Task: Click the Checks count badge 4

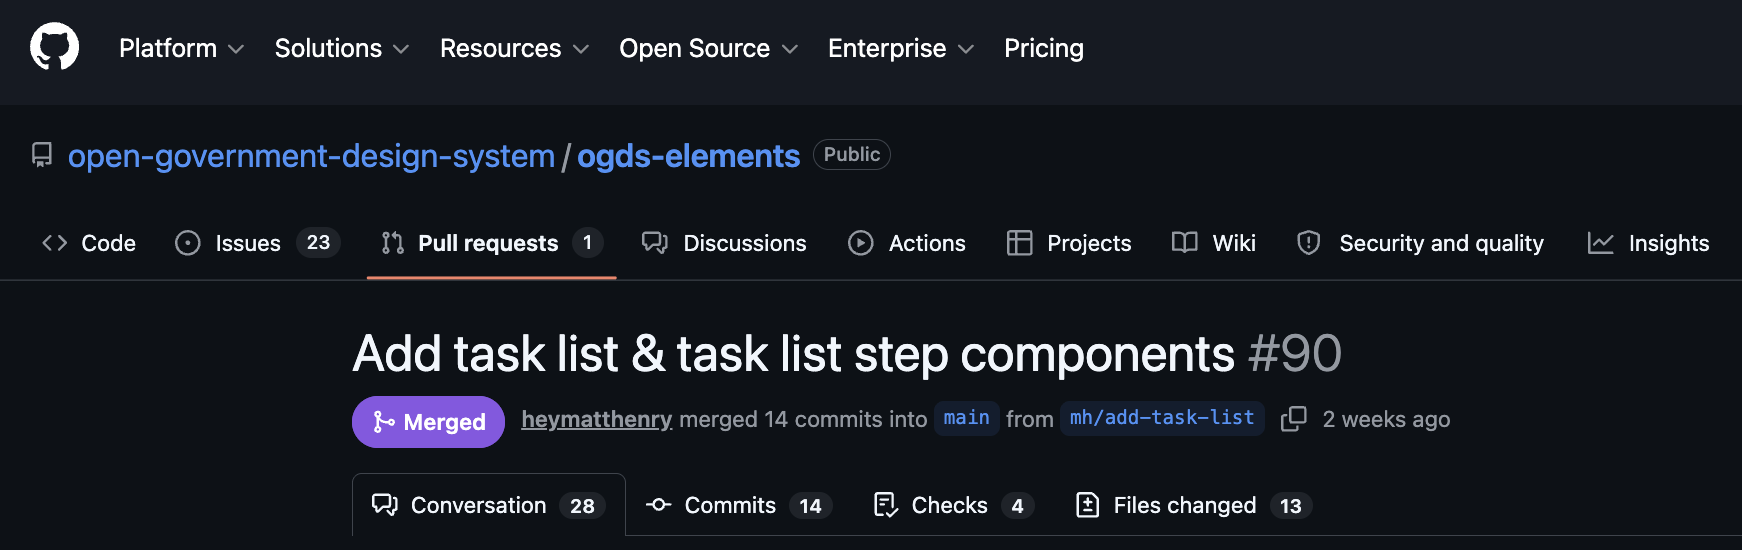Action: (1017, 506)
